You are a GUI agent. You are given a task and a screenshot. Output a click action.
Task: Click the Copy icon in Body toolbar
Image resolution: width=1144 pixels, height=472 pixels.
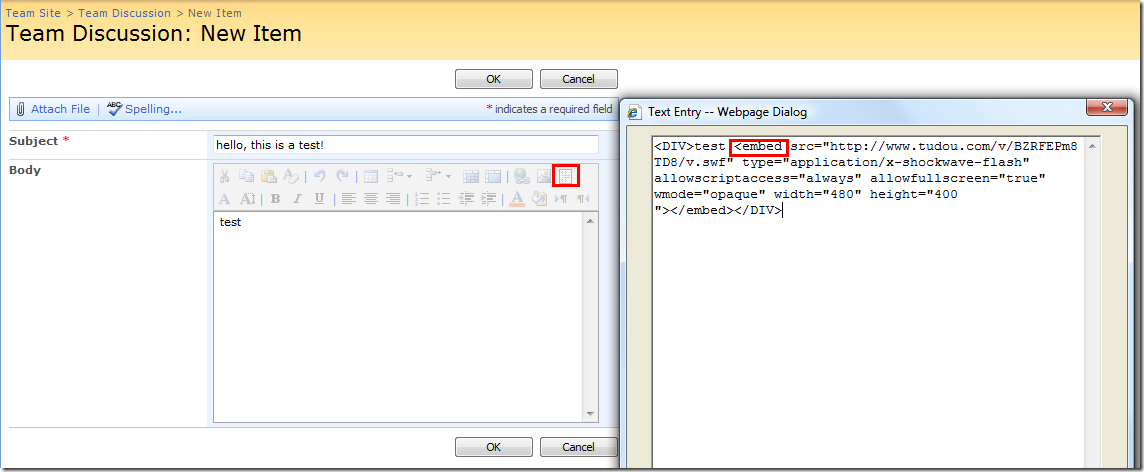[x=247, y=176]
